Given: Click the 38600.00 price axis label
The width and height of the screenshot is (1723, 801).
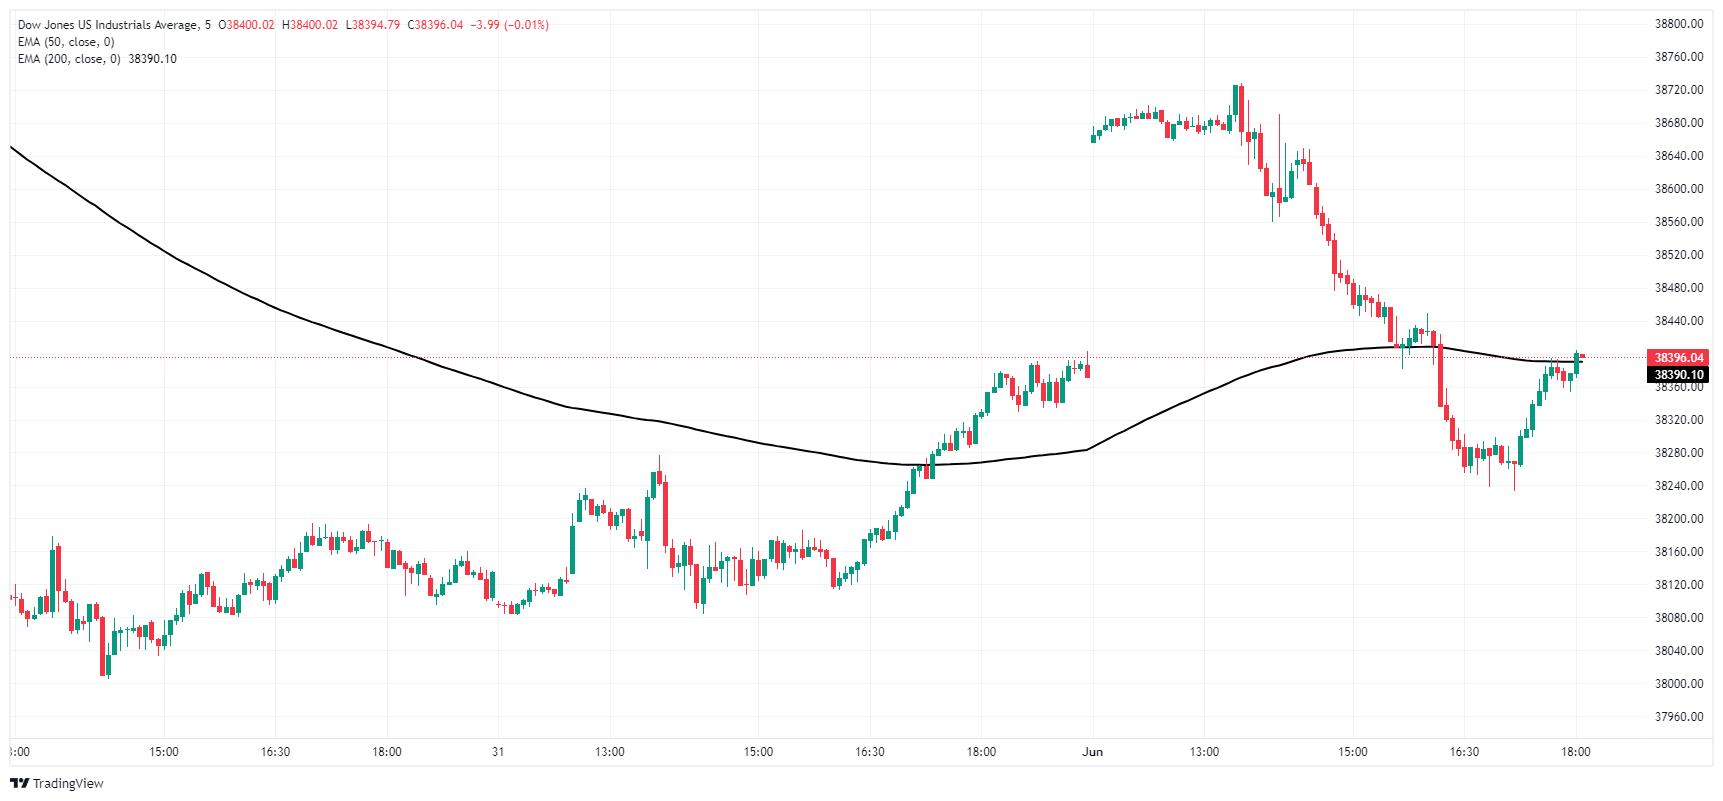Looking at the screenshot, I should [1678, 189].
